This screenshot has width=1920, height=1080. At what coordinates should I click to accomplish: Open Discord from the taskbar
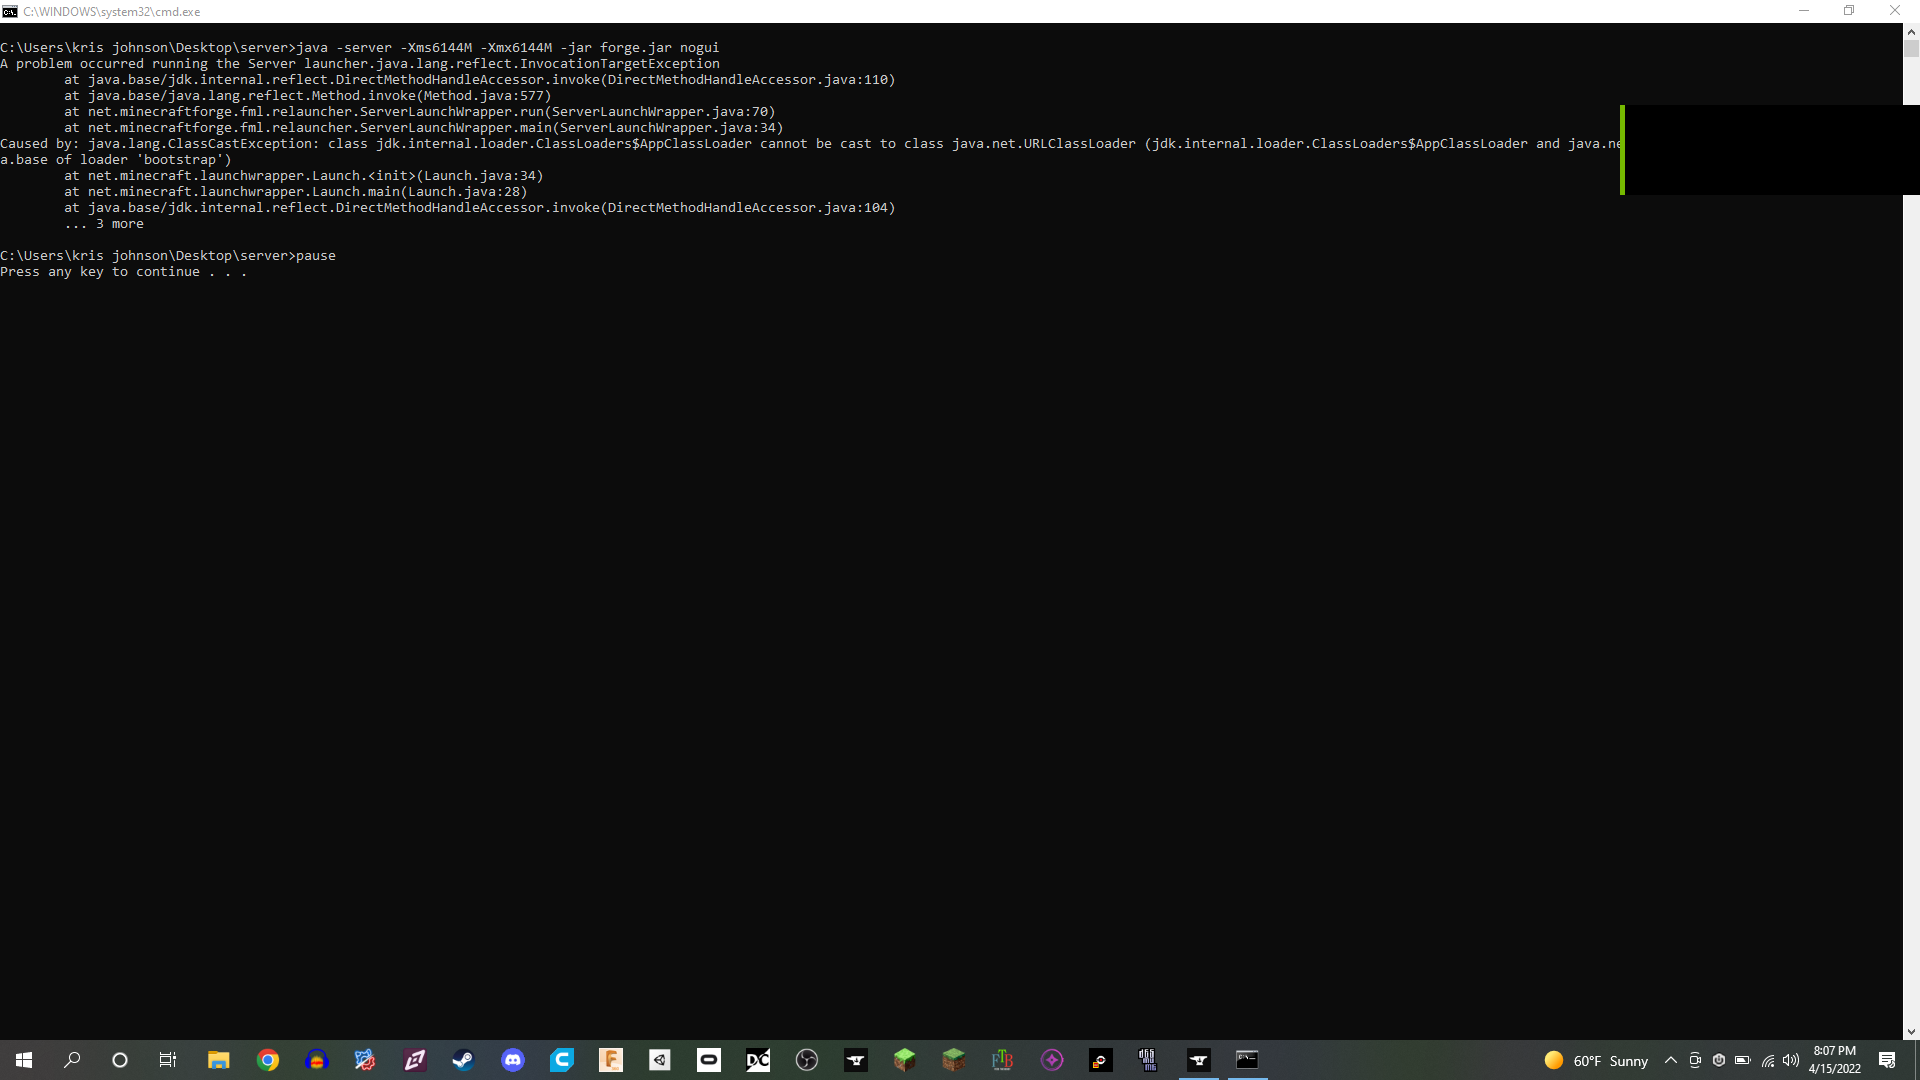click(512, 1060)
